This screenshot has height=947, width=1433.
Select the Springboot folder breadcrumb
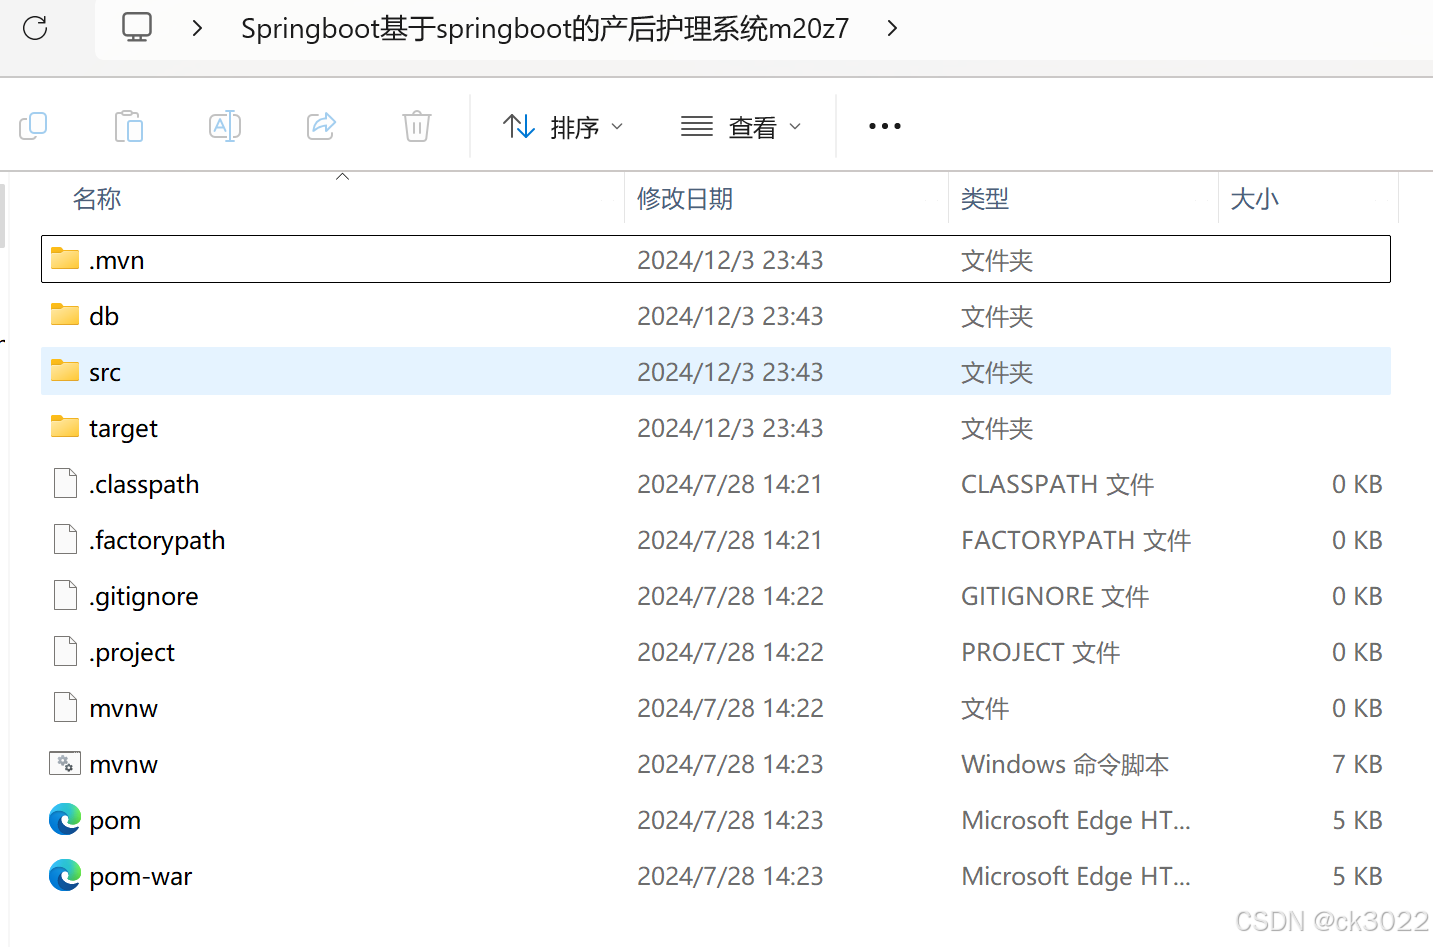(x=545, y=28)
